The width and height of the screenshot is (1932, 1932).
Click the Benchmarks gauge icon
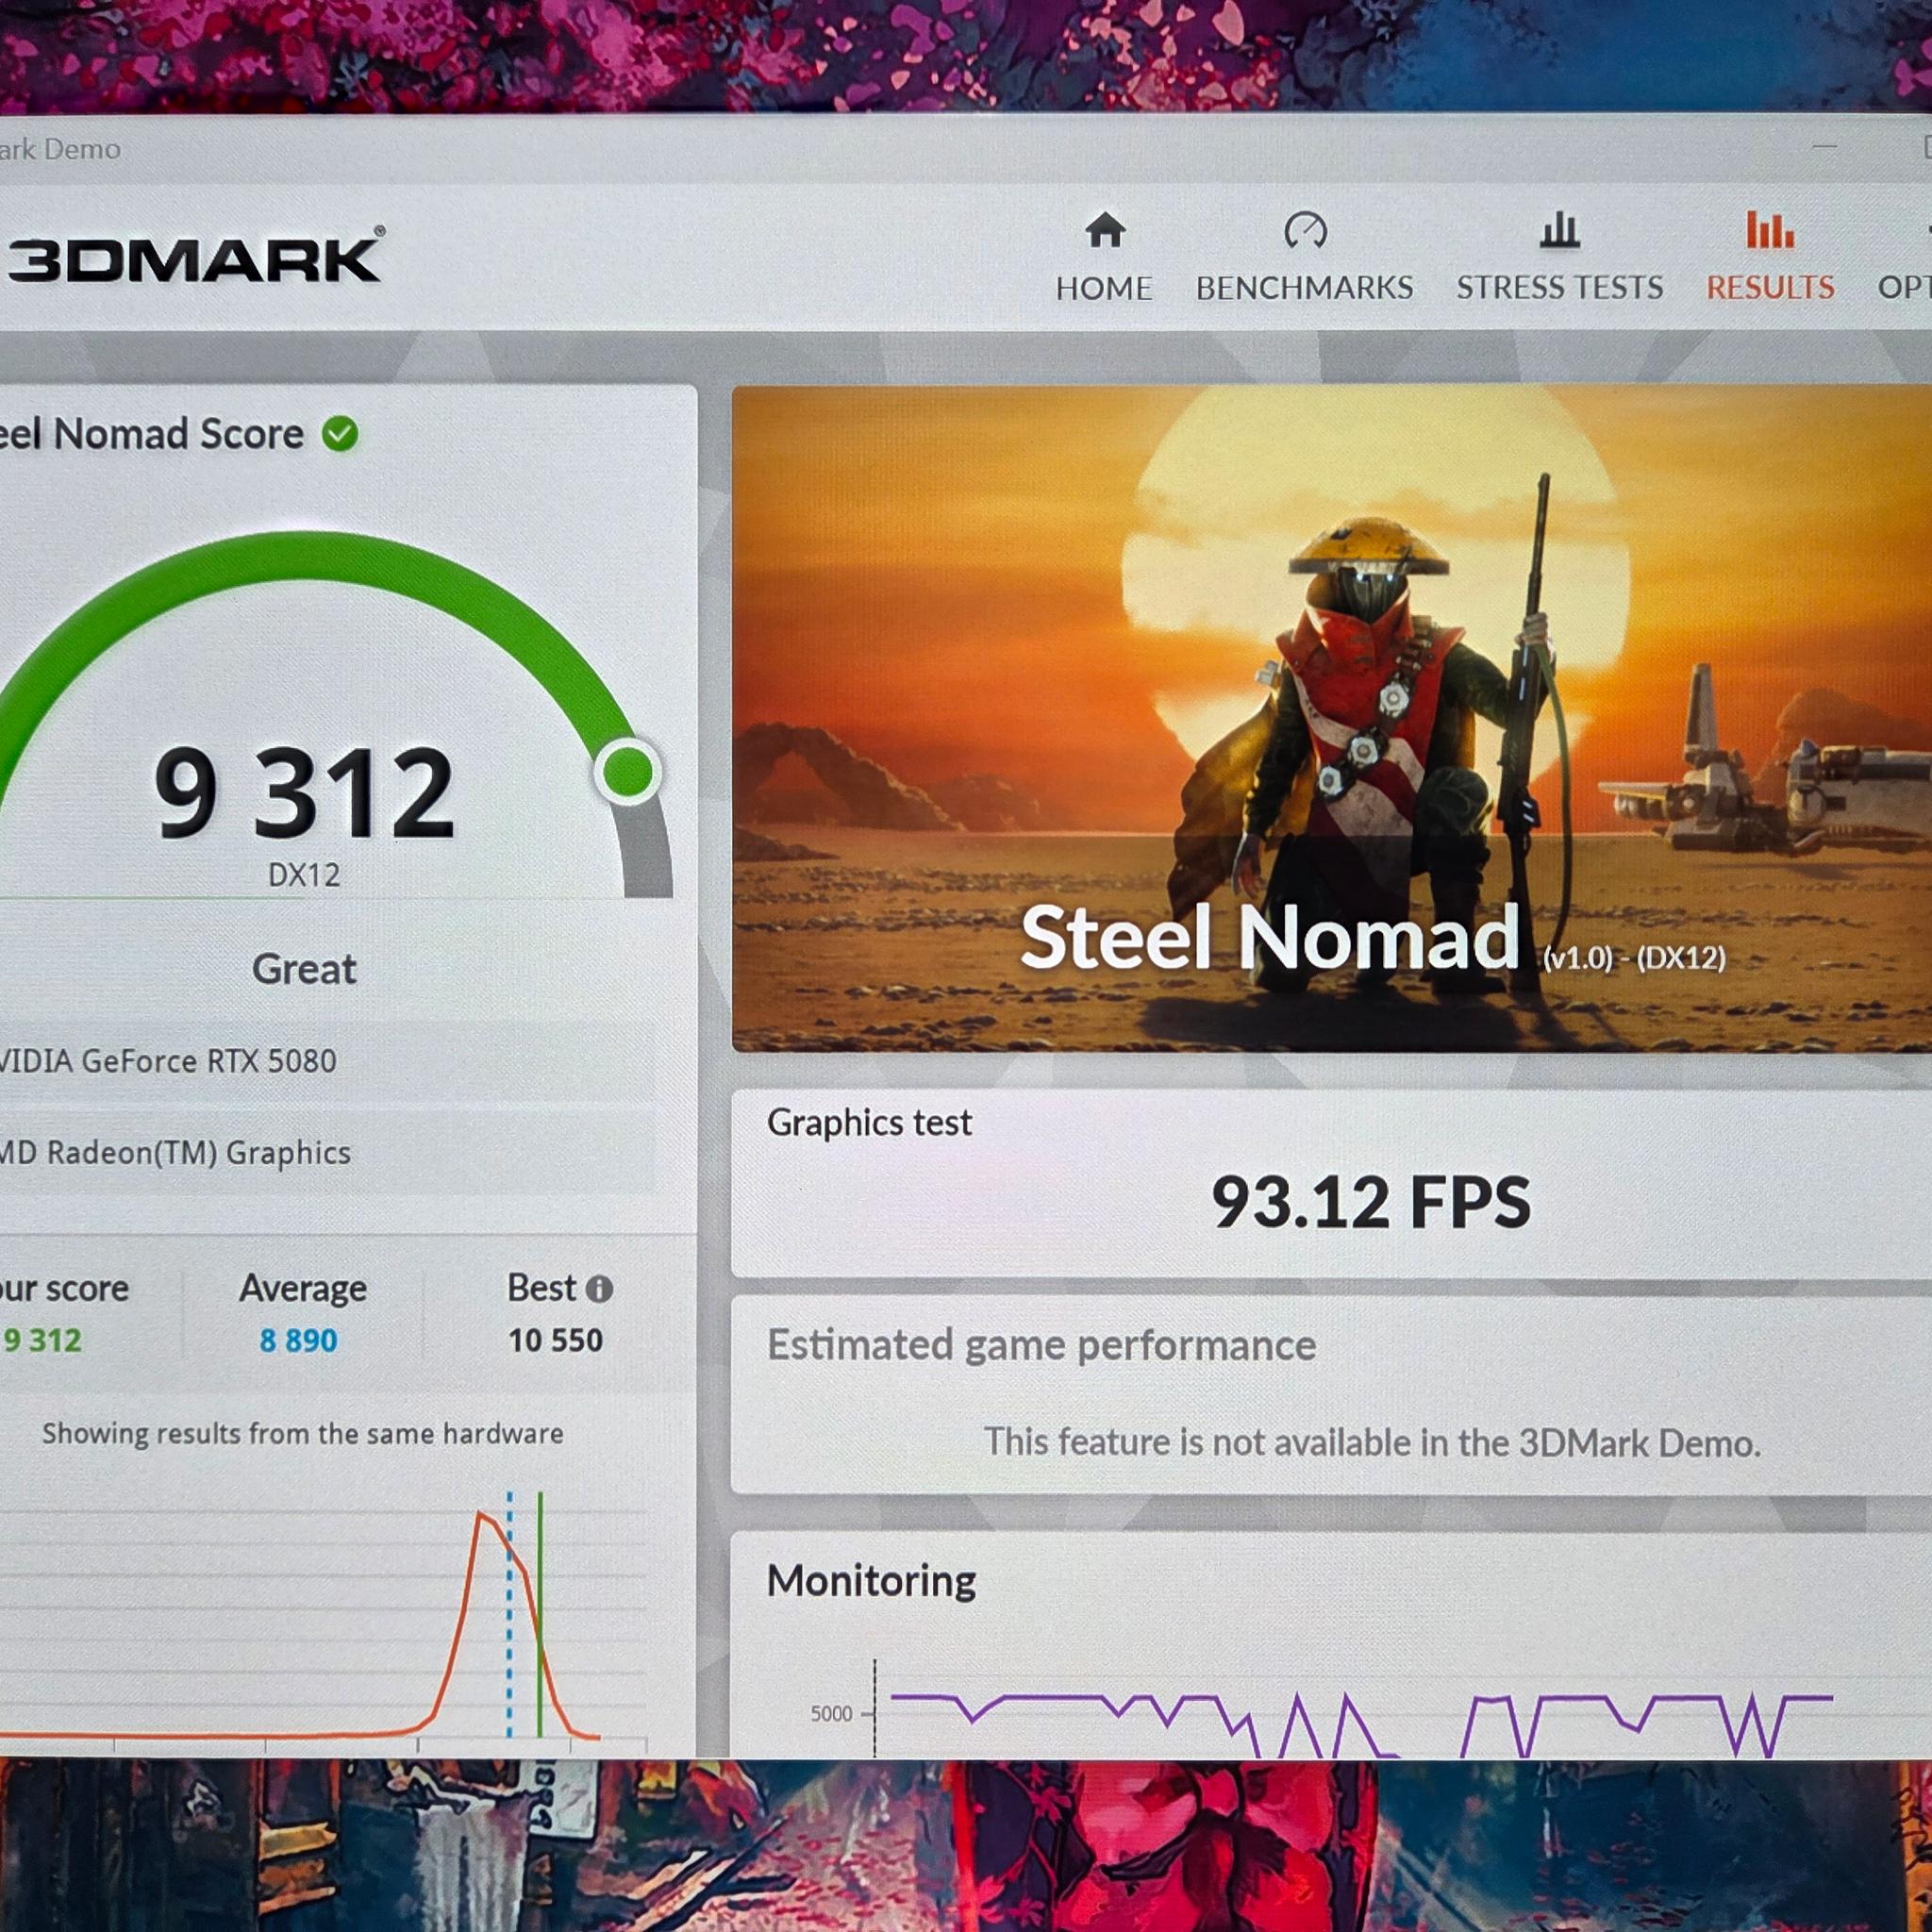(1305, 230)
